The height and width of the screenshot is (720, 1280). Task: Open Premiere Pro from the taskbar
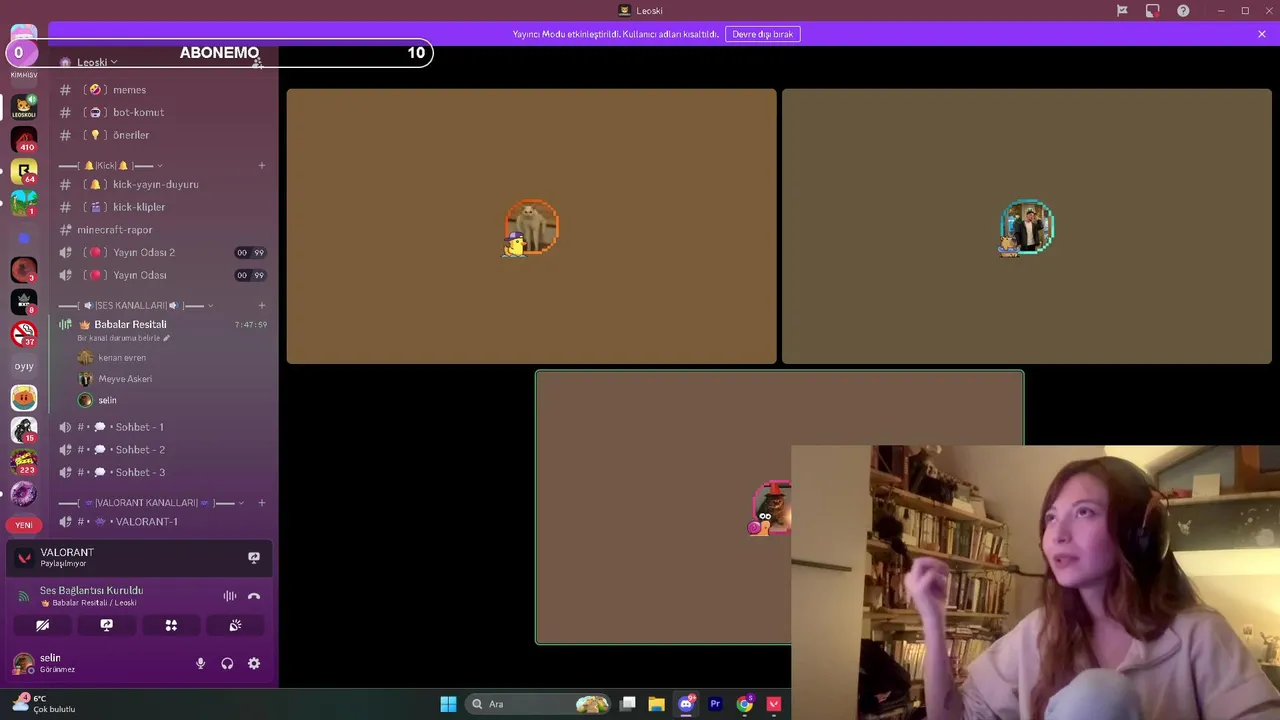click(x=715, y=704)
